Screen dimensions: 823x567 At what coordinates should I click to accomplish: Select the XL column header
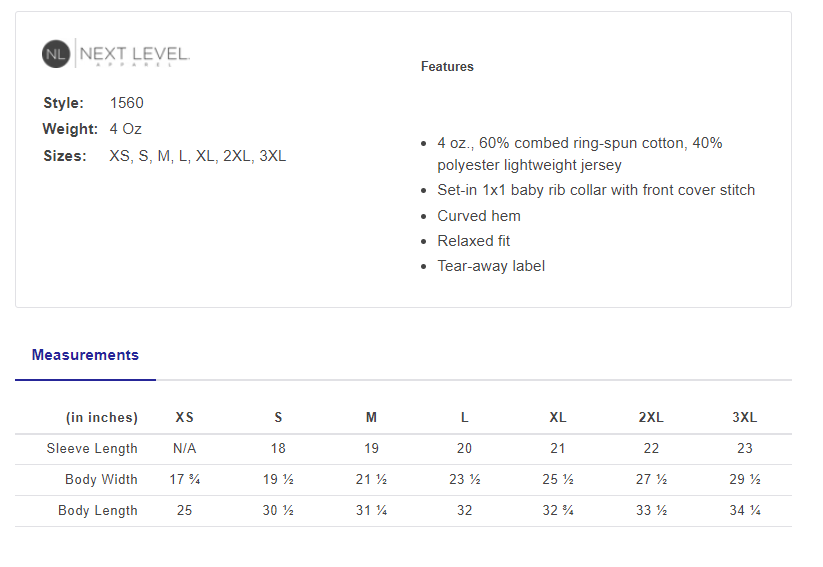[558, 418]
